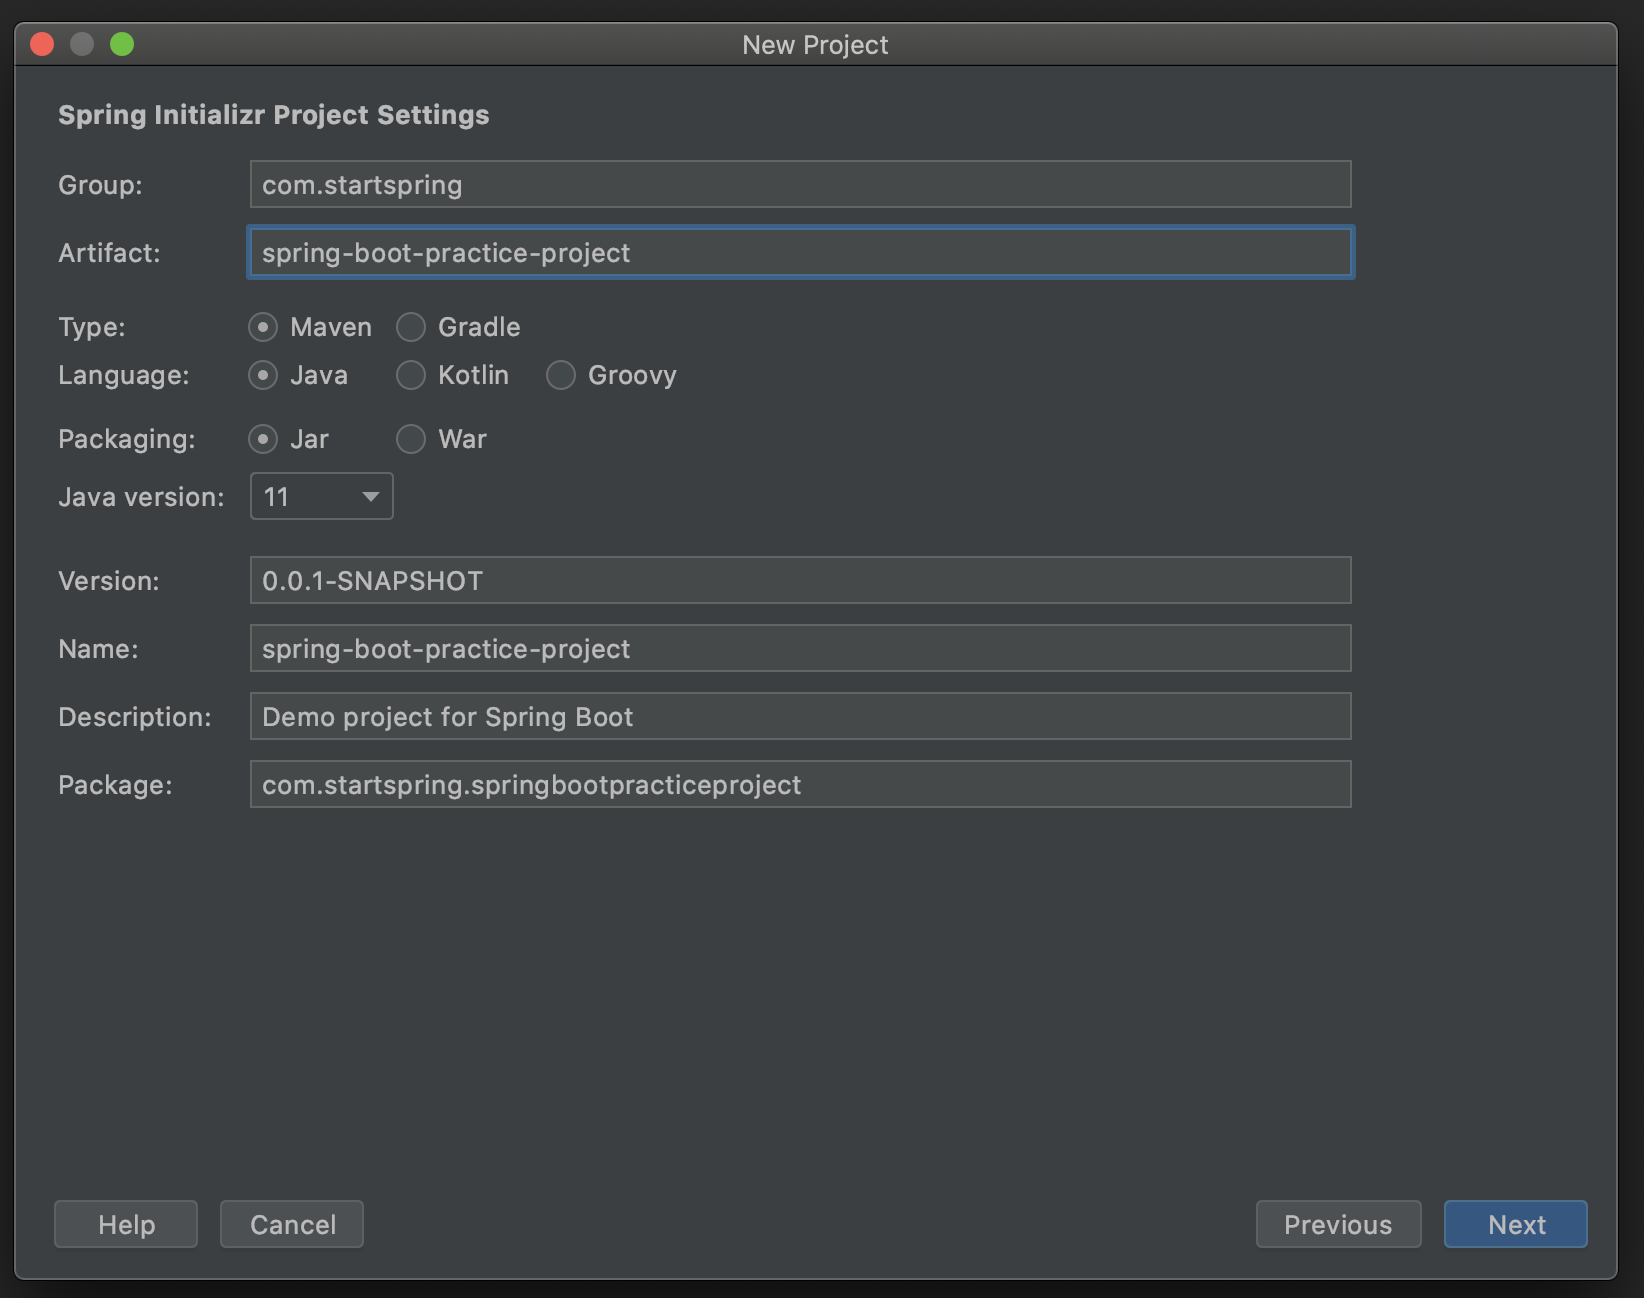
Task: Click the 'Language:' label
Action: [x=124, y=375]
